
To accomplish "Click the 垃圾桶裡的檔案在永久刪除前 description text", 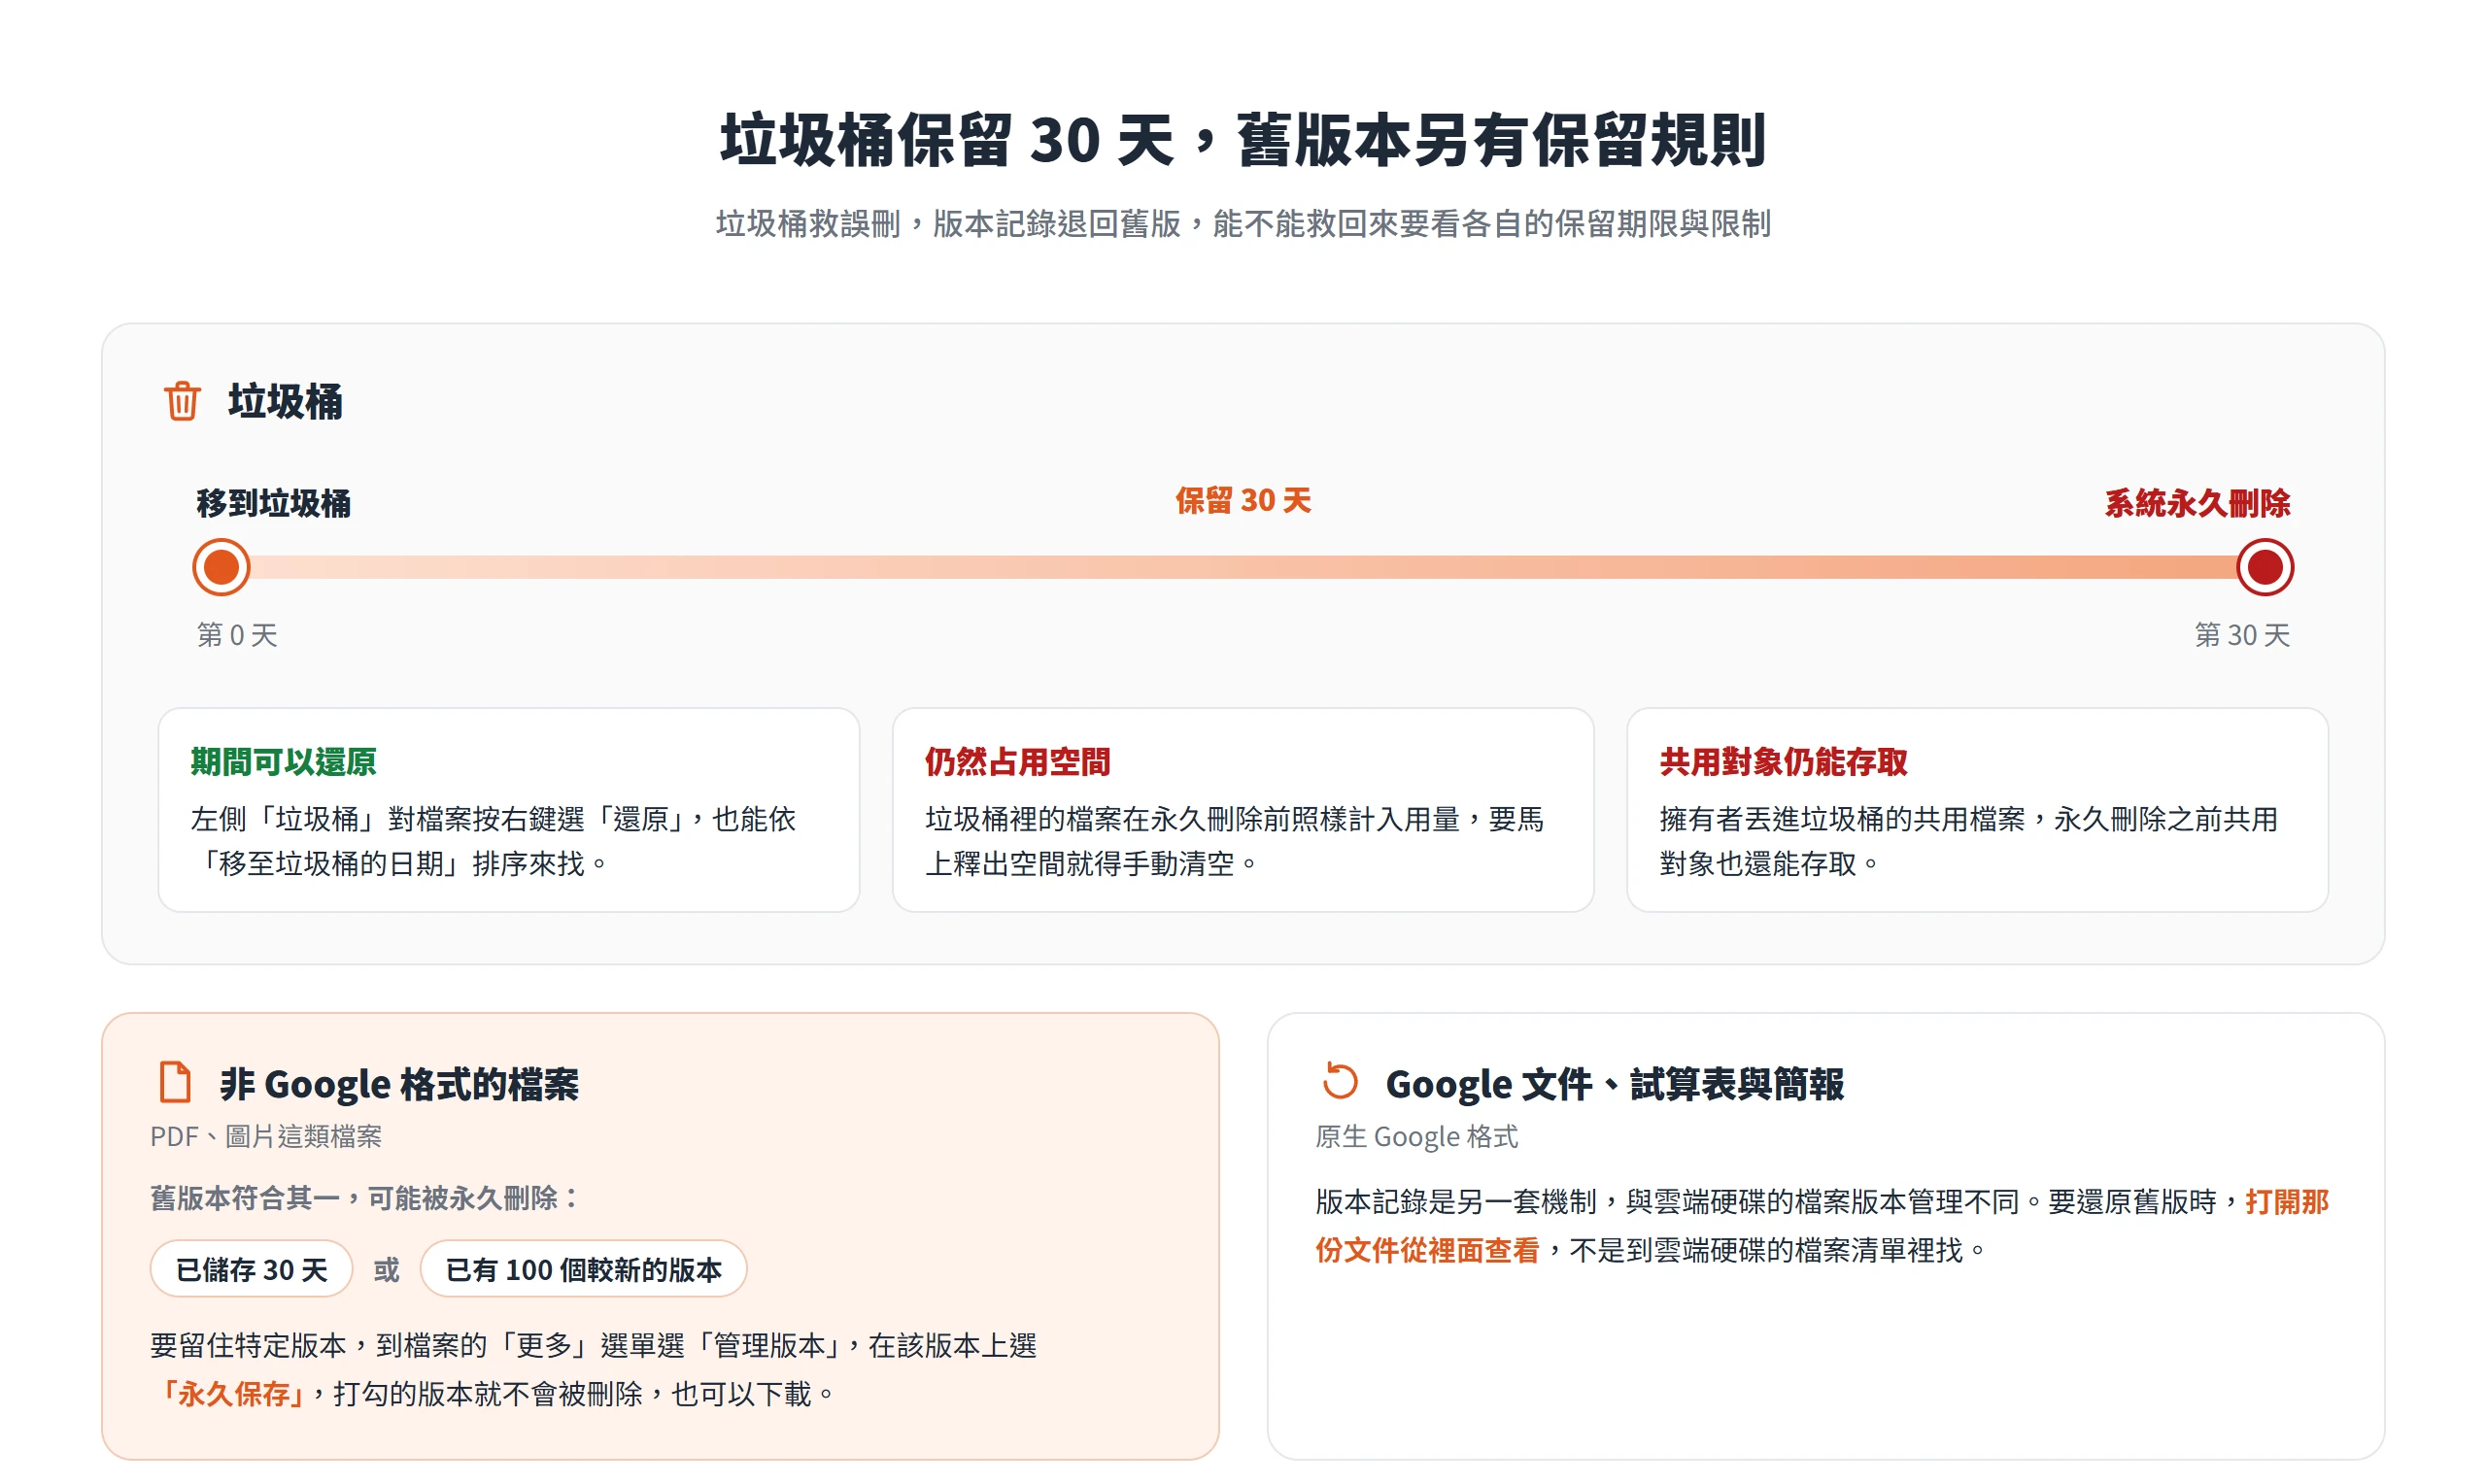I will click(x=1234, y=840).
